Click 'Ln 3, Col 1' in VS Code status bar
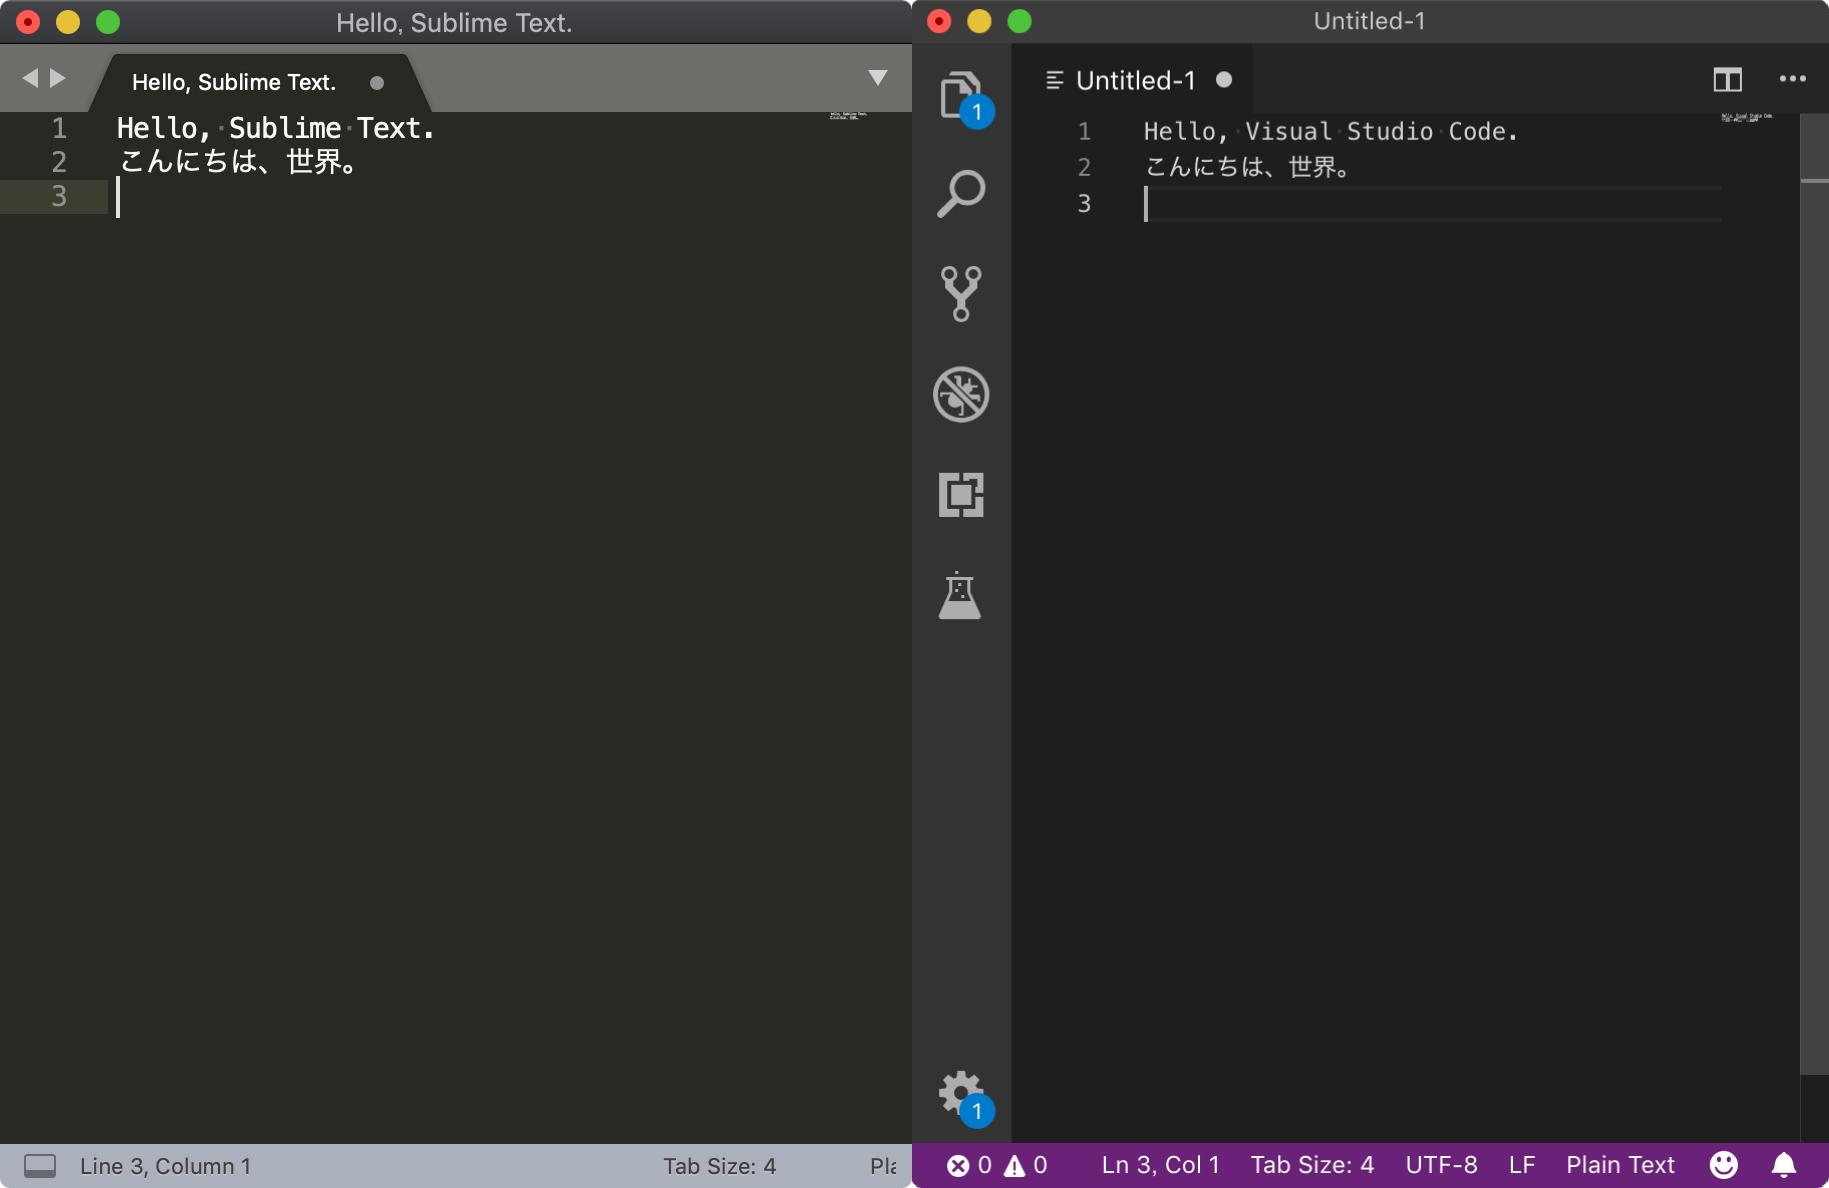 pos(1160,1165)
